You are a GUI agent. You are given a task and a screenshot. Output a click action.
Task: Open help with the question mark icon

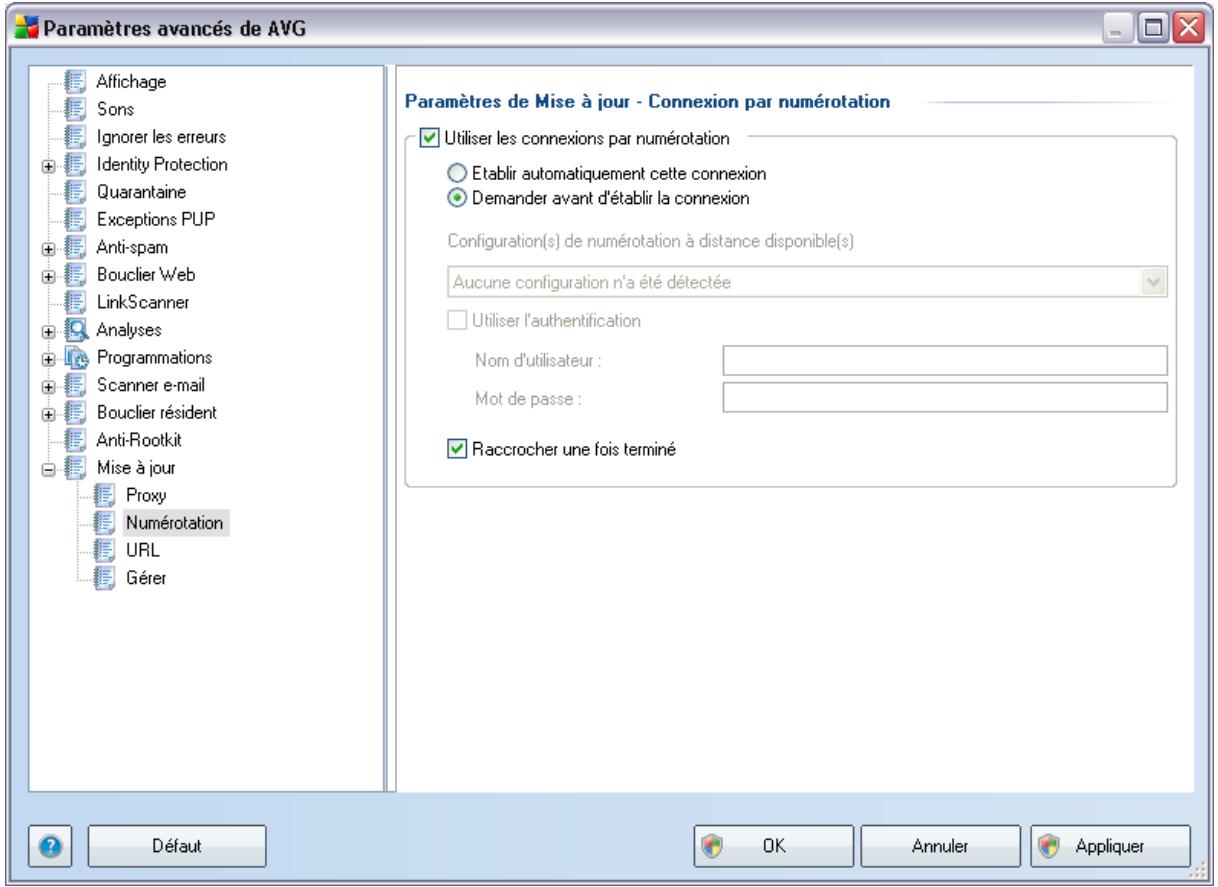(50, 845)
